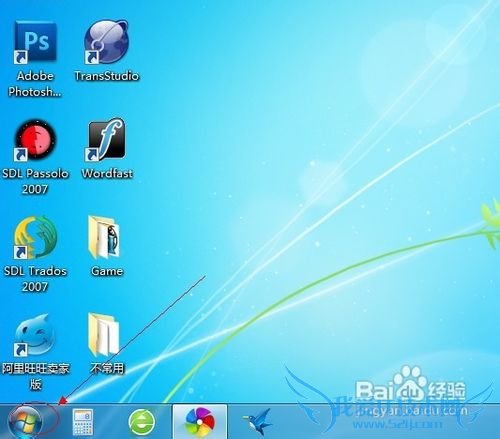
Task: Launch the 阿里旺旺卖家版 desktop shortcut
Action: point(35,335)
